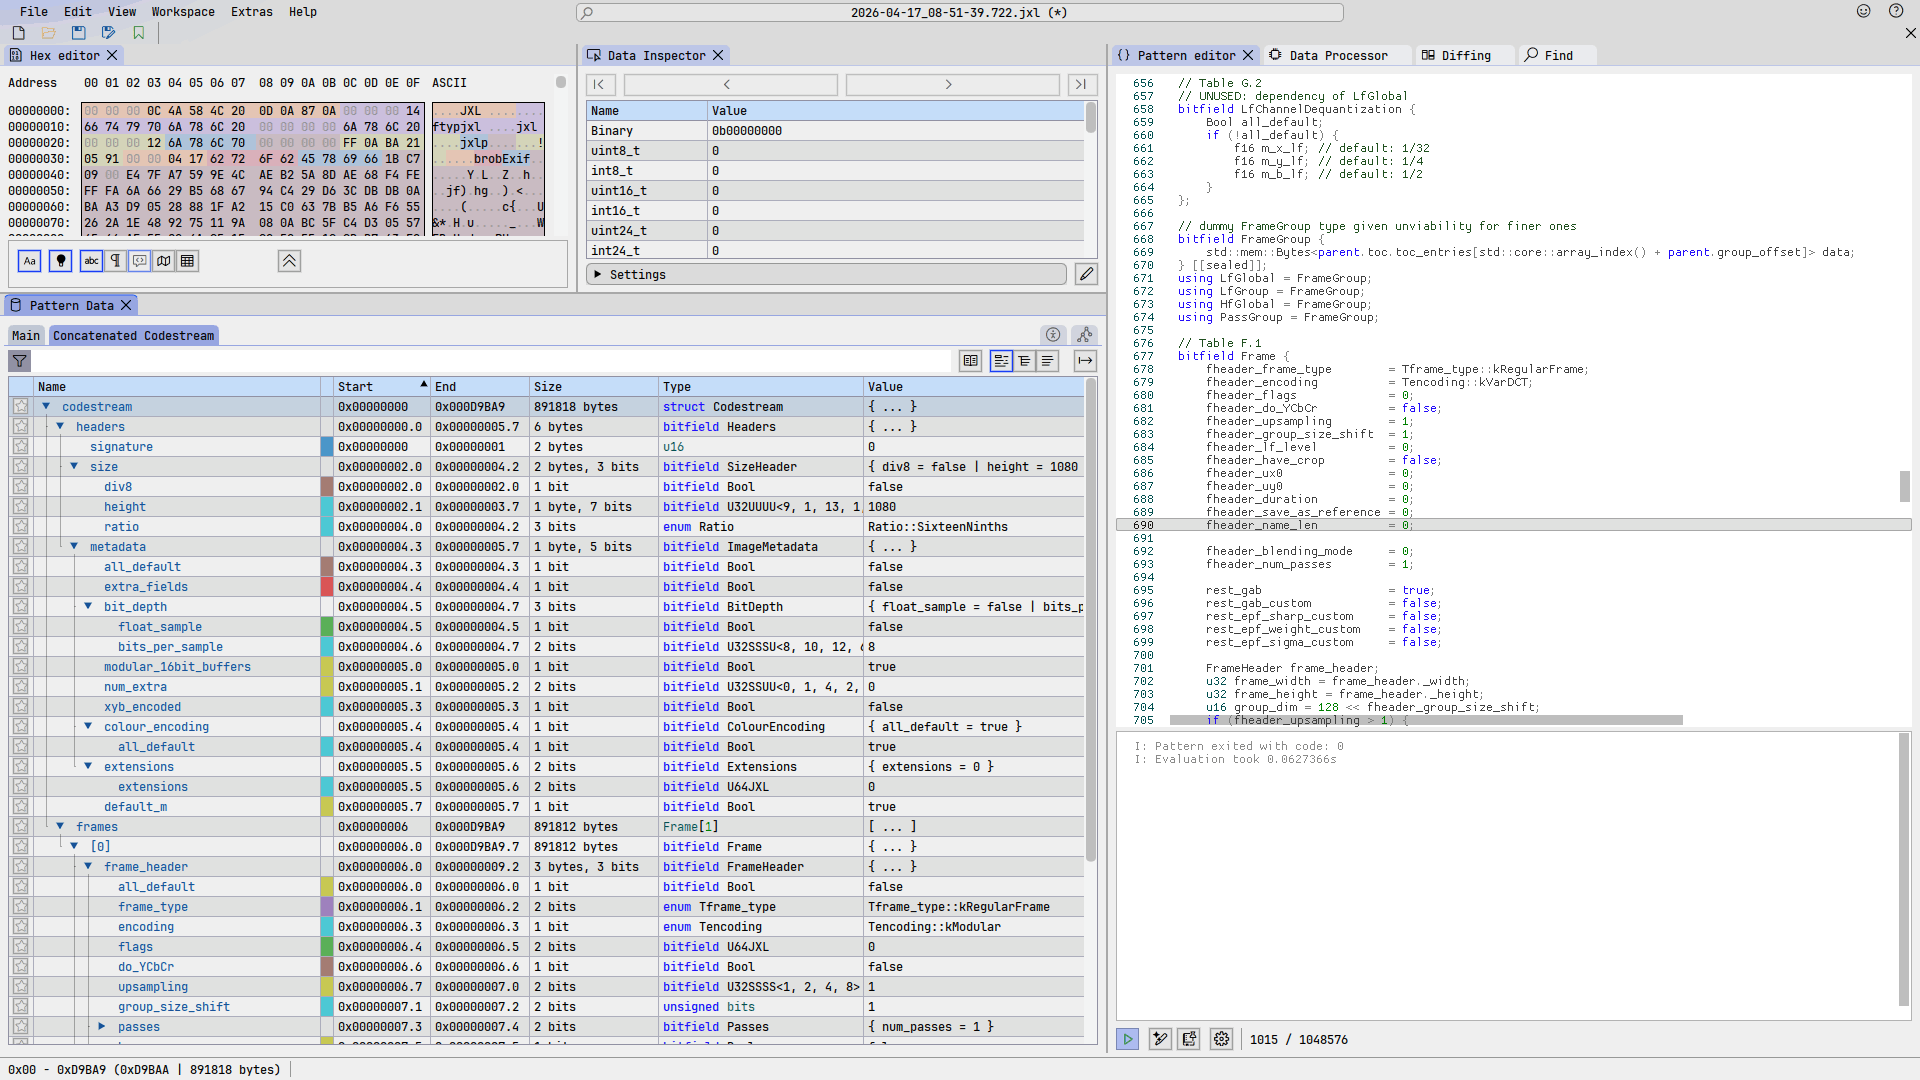
Task: Switch to the Main tab in Pattern Data
Action: pos(26,336)
